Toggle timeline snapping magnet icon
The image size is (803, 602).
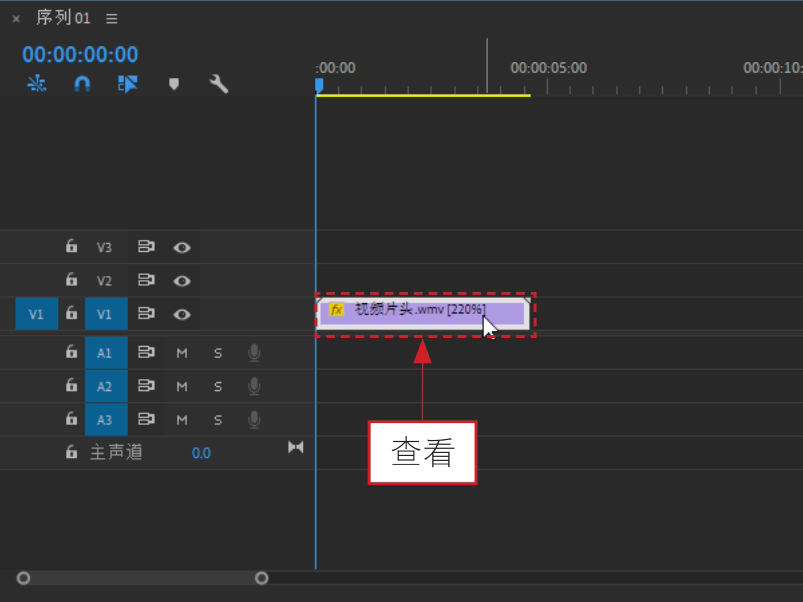click(x=82, y=83)
